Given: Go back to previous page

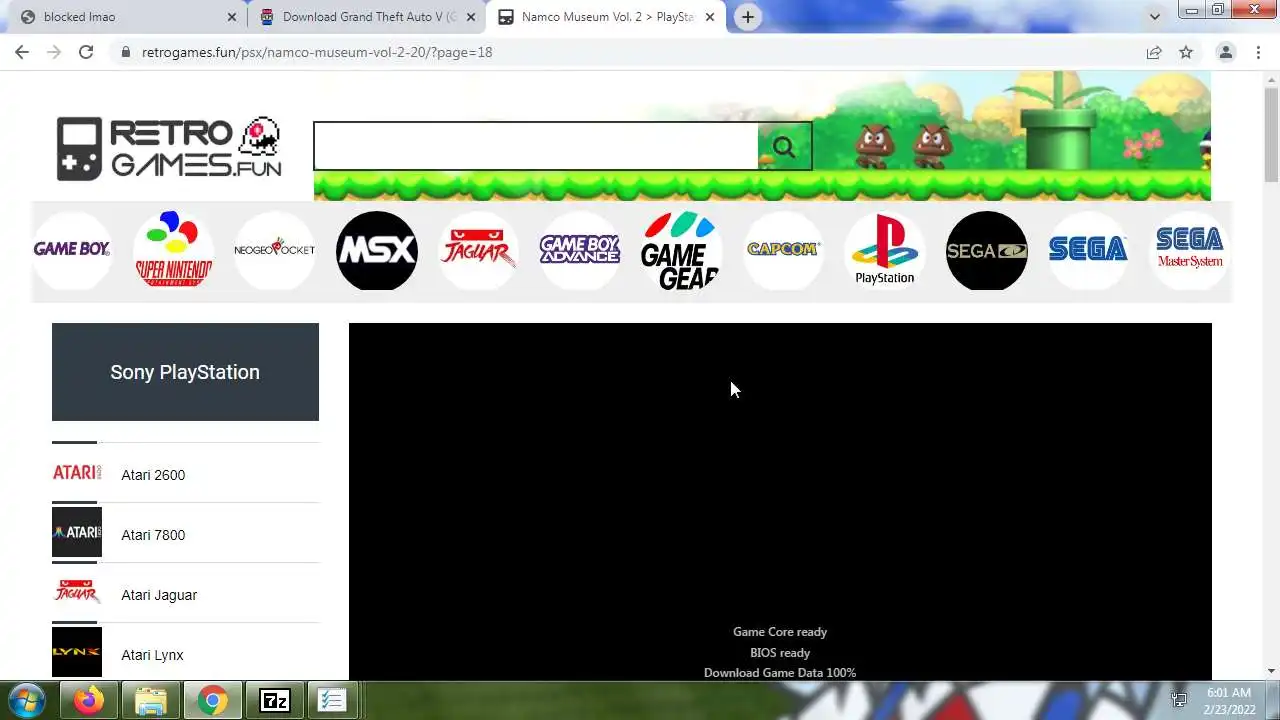Looking at the screenshot, I should (x=22, y=52).
